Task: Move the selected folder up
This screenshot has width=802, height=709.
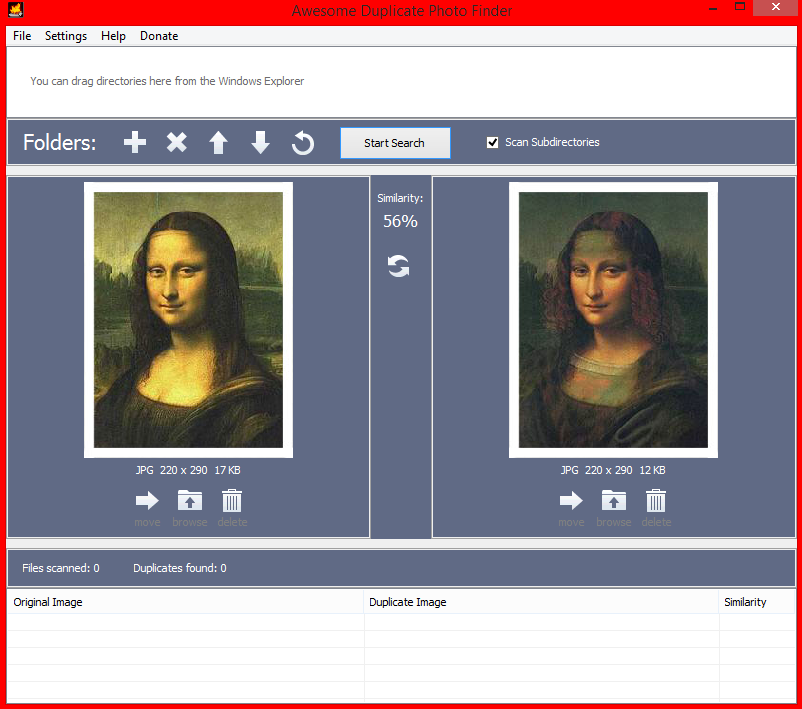Action: point(218,142)
